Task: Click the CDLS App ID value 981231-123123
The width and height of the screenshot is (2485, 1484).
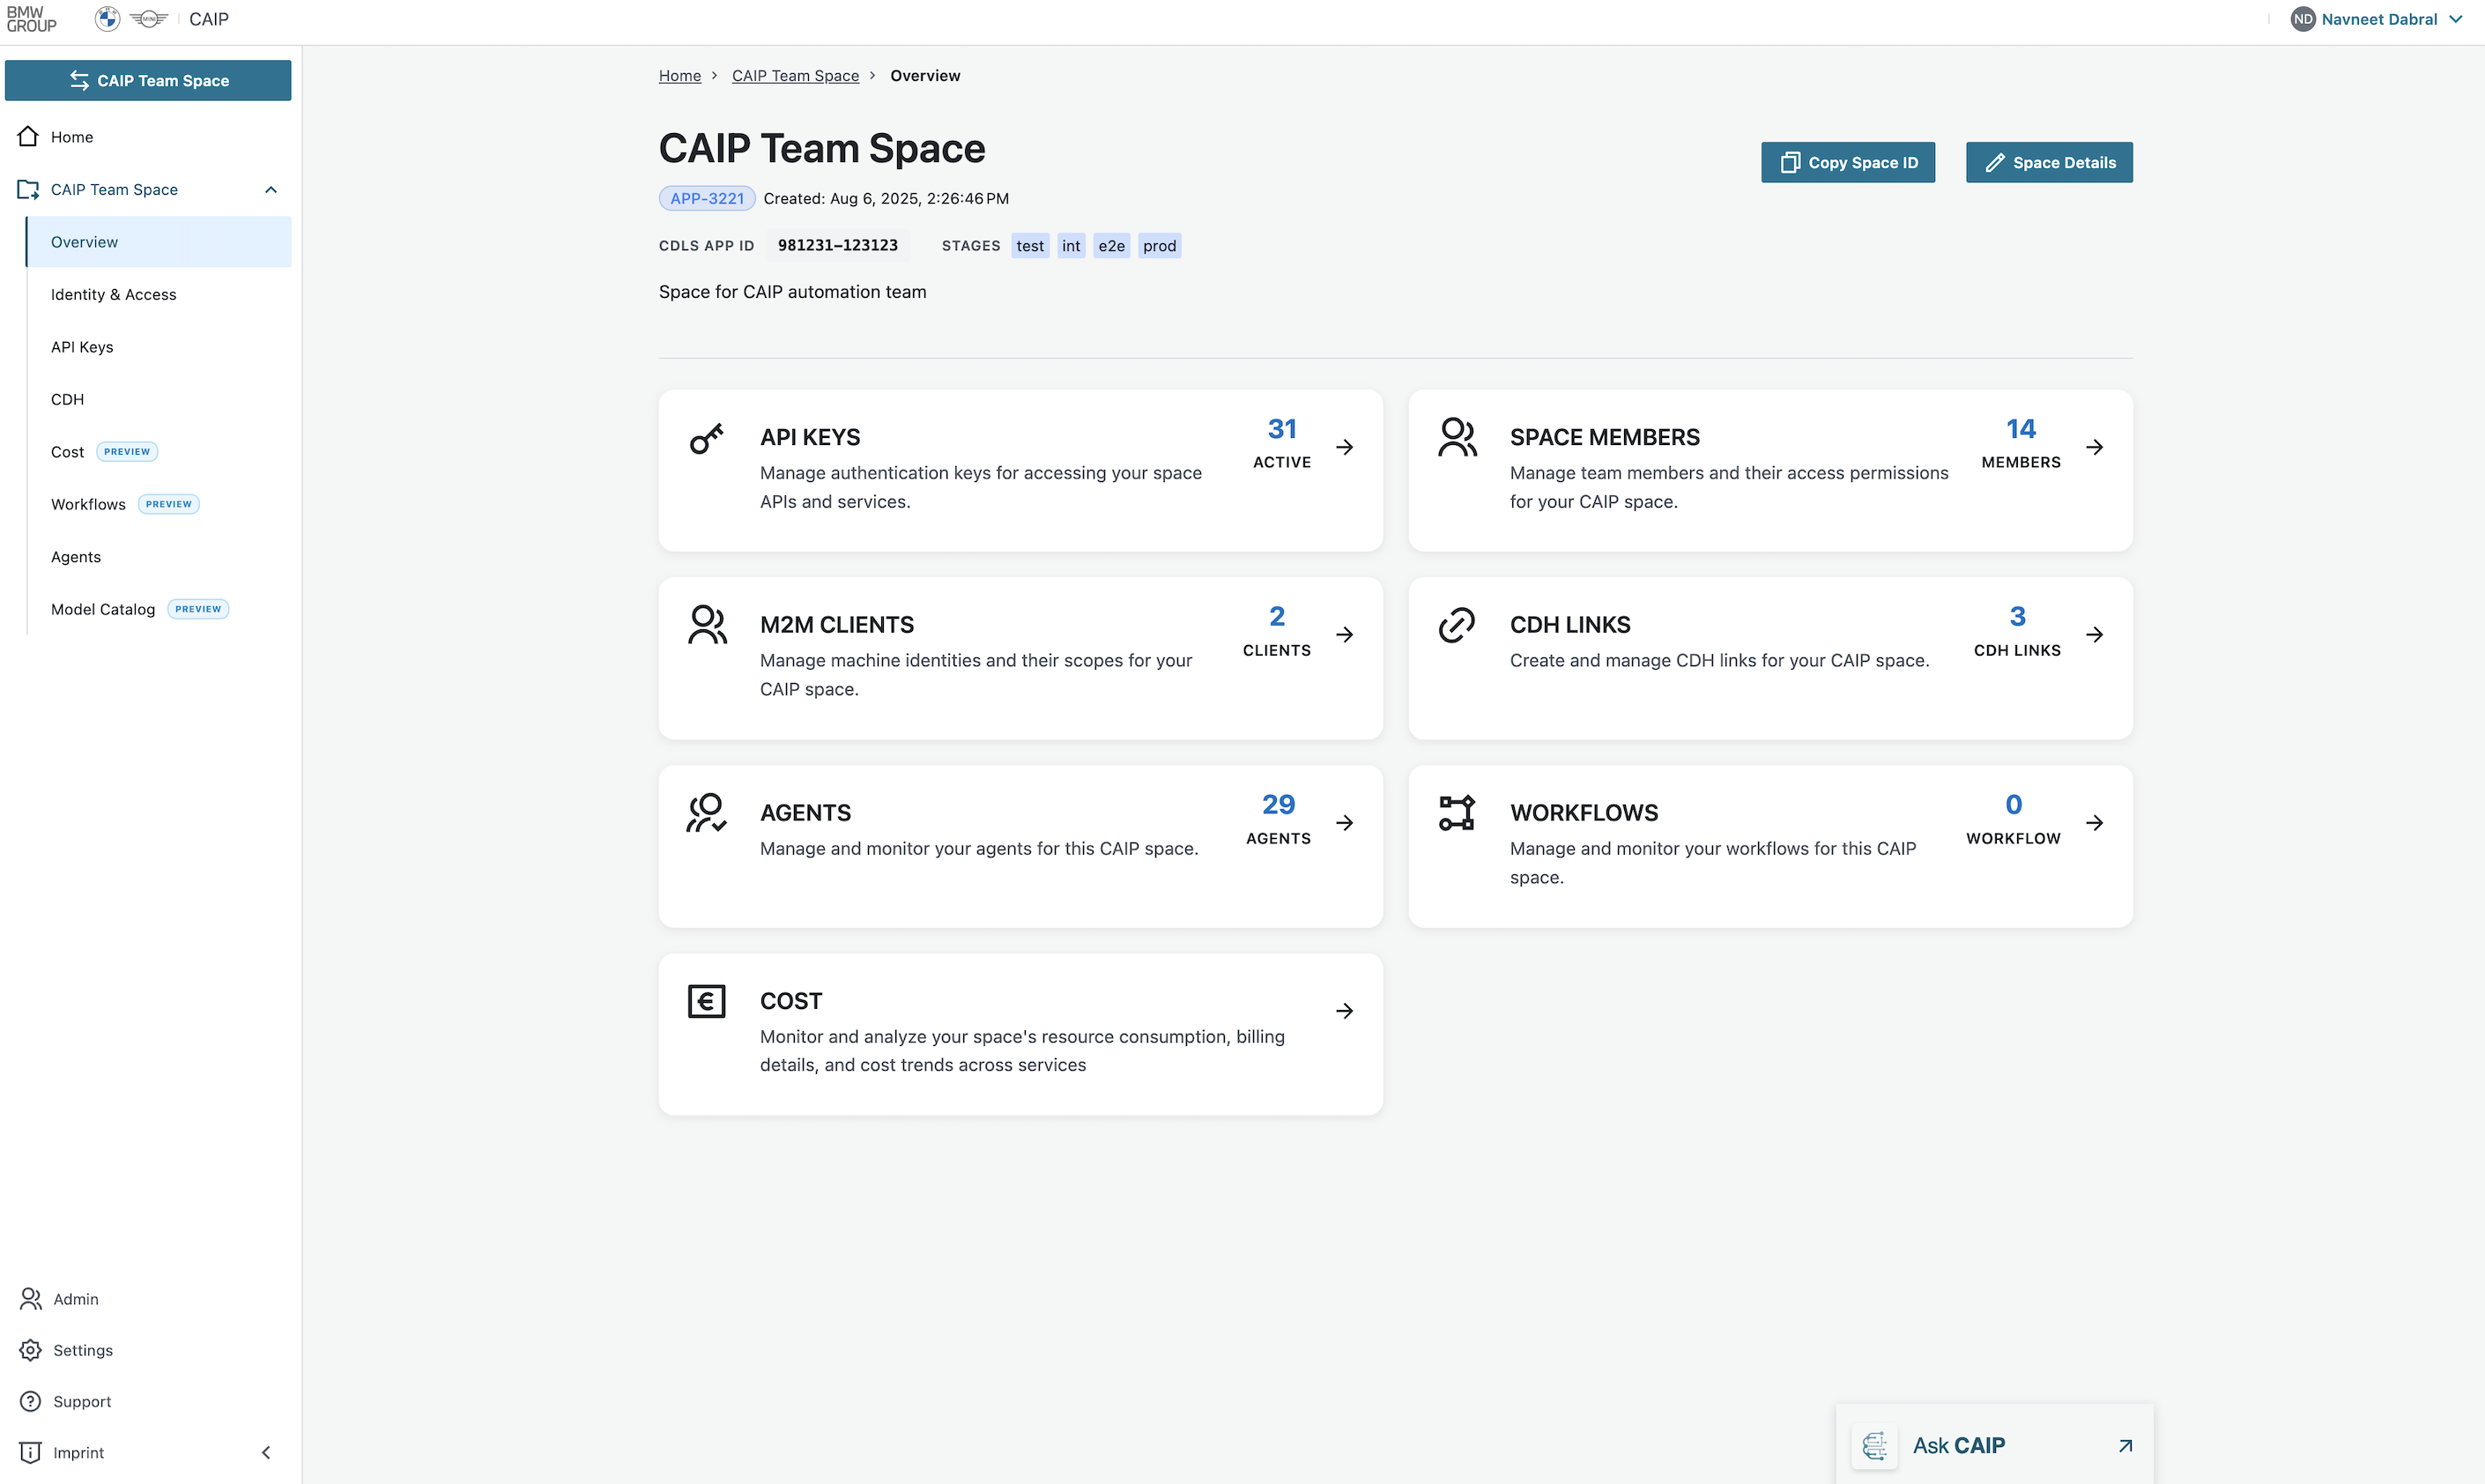Action: (x=838, y=245)
